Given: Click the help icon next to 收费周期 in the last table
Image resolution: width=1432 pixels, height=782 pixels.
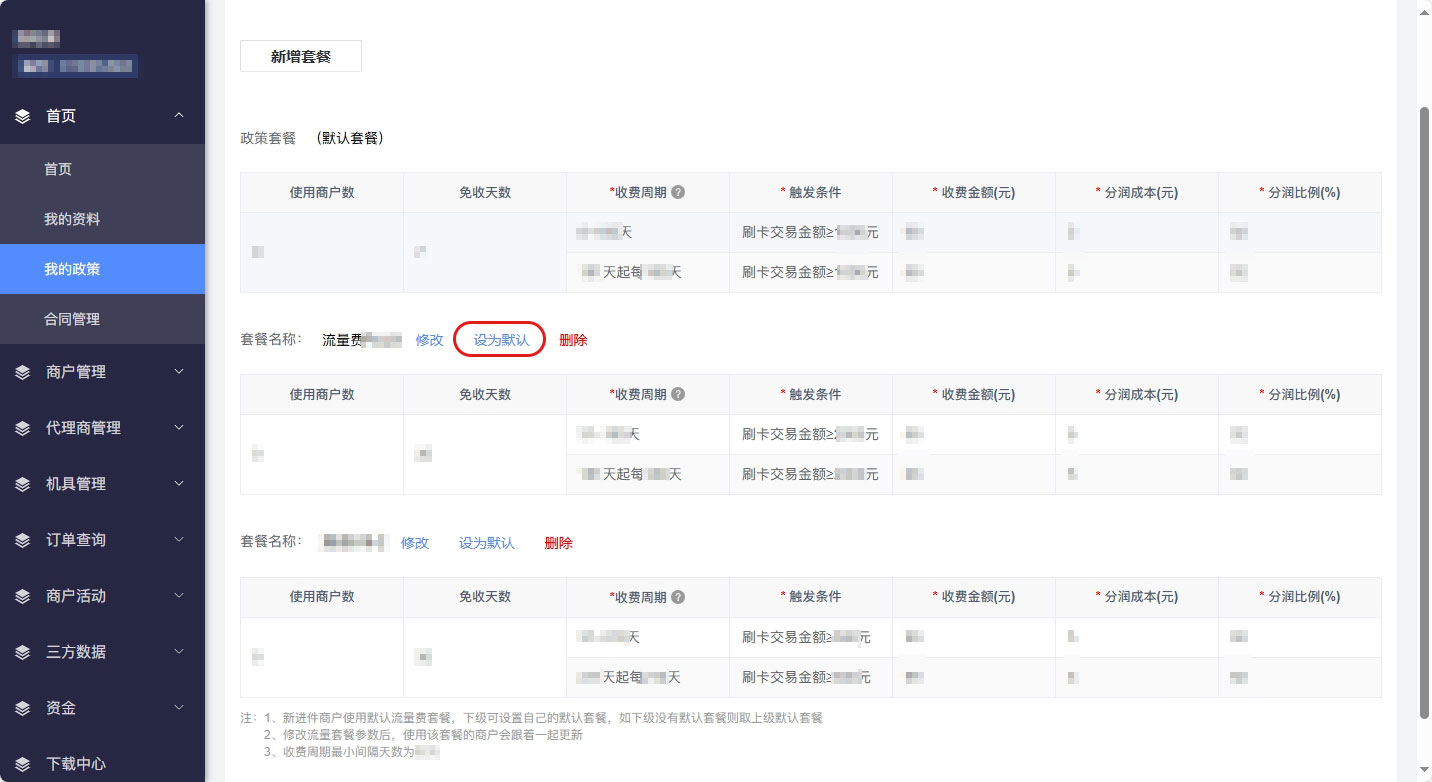Looking at the screenshot, I should [678, 597].
